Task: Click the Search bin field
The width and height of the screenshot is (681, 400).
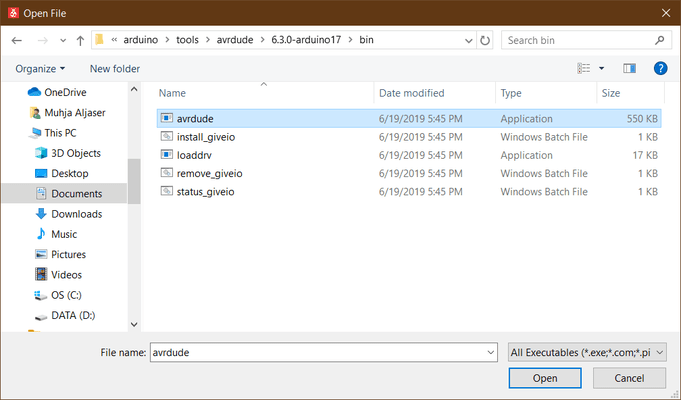Action: [585, 40]
